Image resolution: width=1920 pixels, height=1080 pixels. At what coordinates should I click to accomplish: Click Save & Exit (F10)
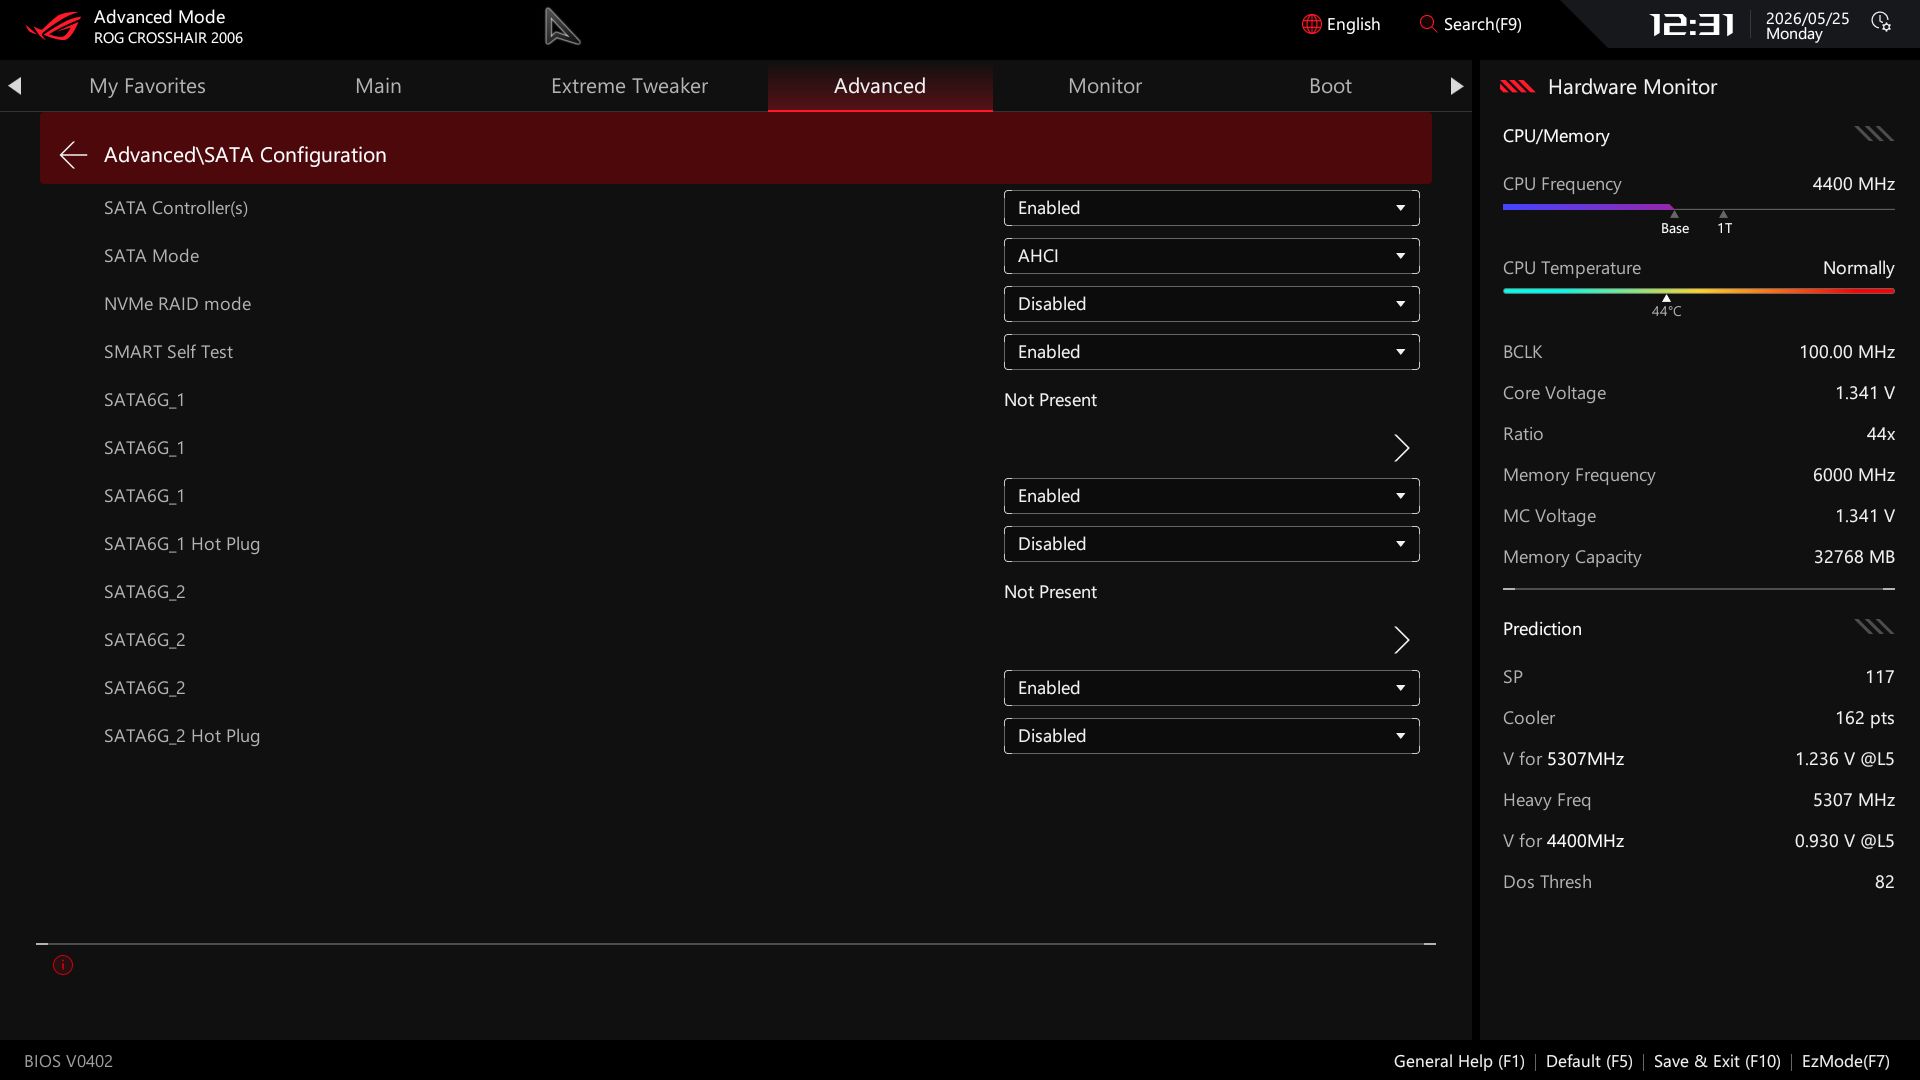(1717, 1061)
